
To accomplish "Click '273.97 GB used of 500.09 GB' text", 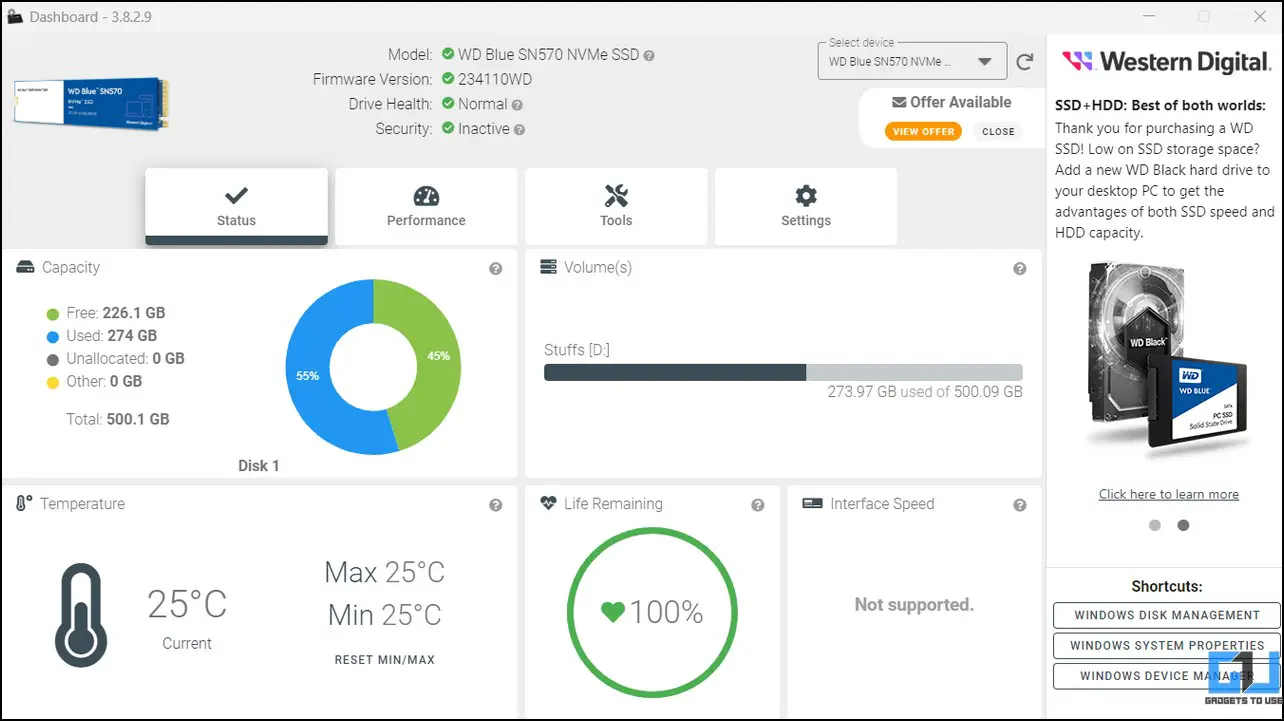I will [925, 392].
